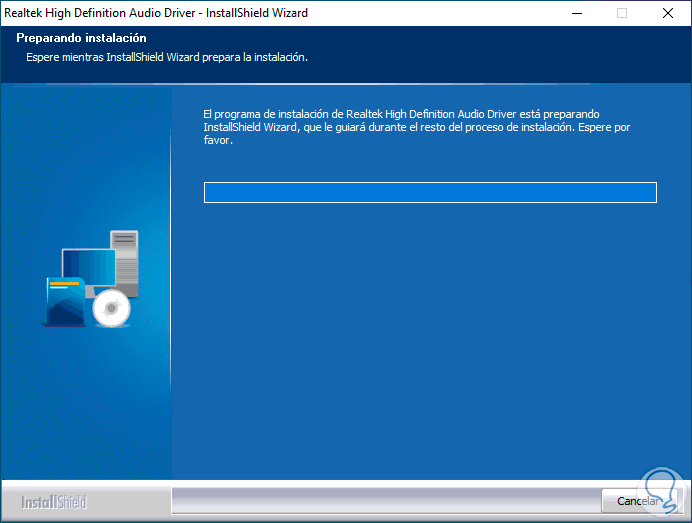
Task: Click the installation progress bar
Action: [x=430, y=192]
